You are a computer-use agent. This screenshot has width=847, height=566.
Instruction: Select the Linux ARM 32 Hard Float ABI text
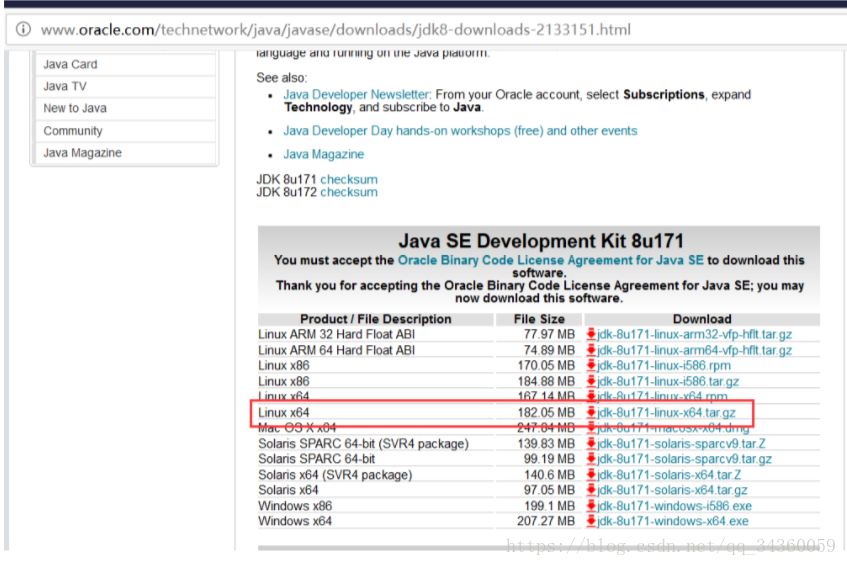pos(337,334)
